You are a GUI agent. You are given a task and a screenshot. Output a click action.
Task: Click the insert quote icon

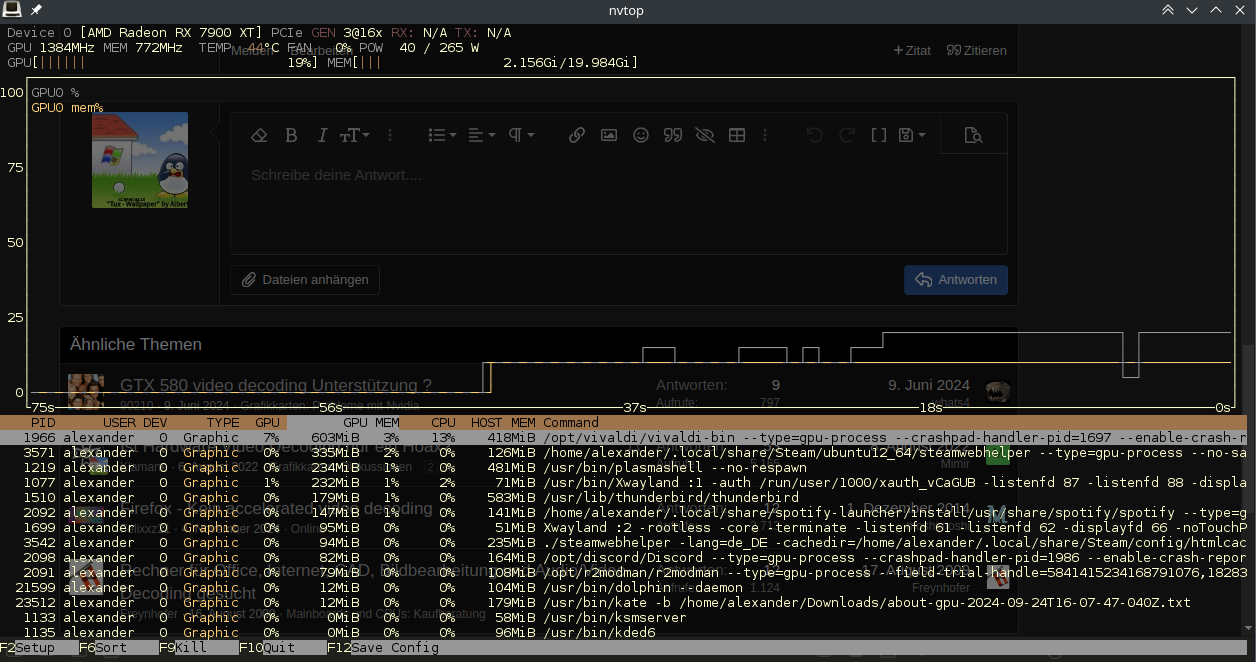tap(673, 135)
